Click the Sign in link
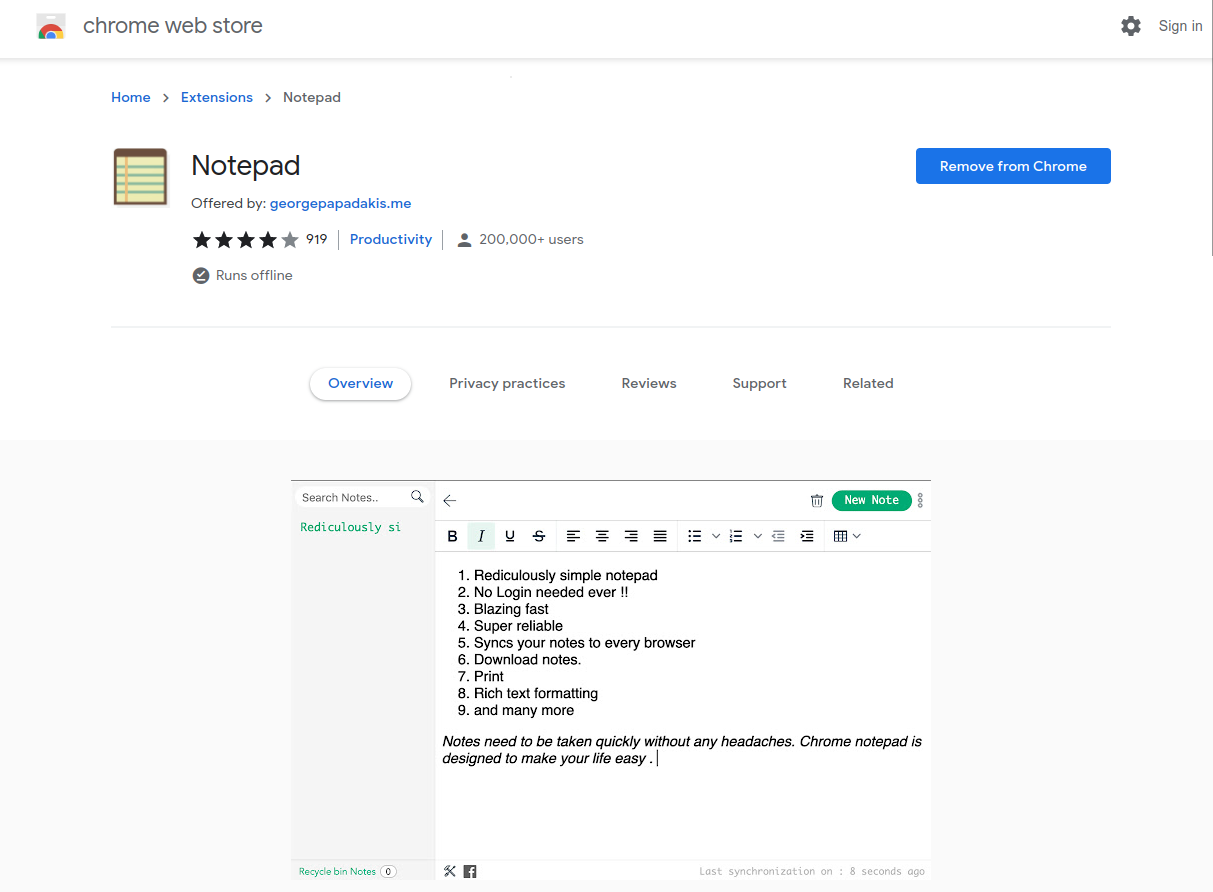This screenshot has width=1213, height=892. tap(1180, 26)
